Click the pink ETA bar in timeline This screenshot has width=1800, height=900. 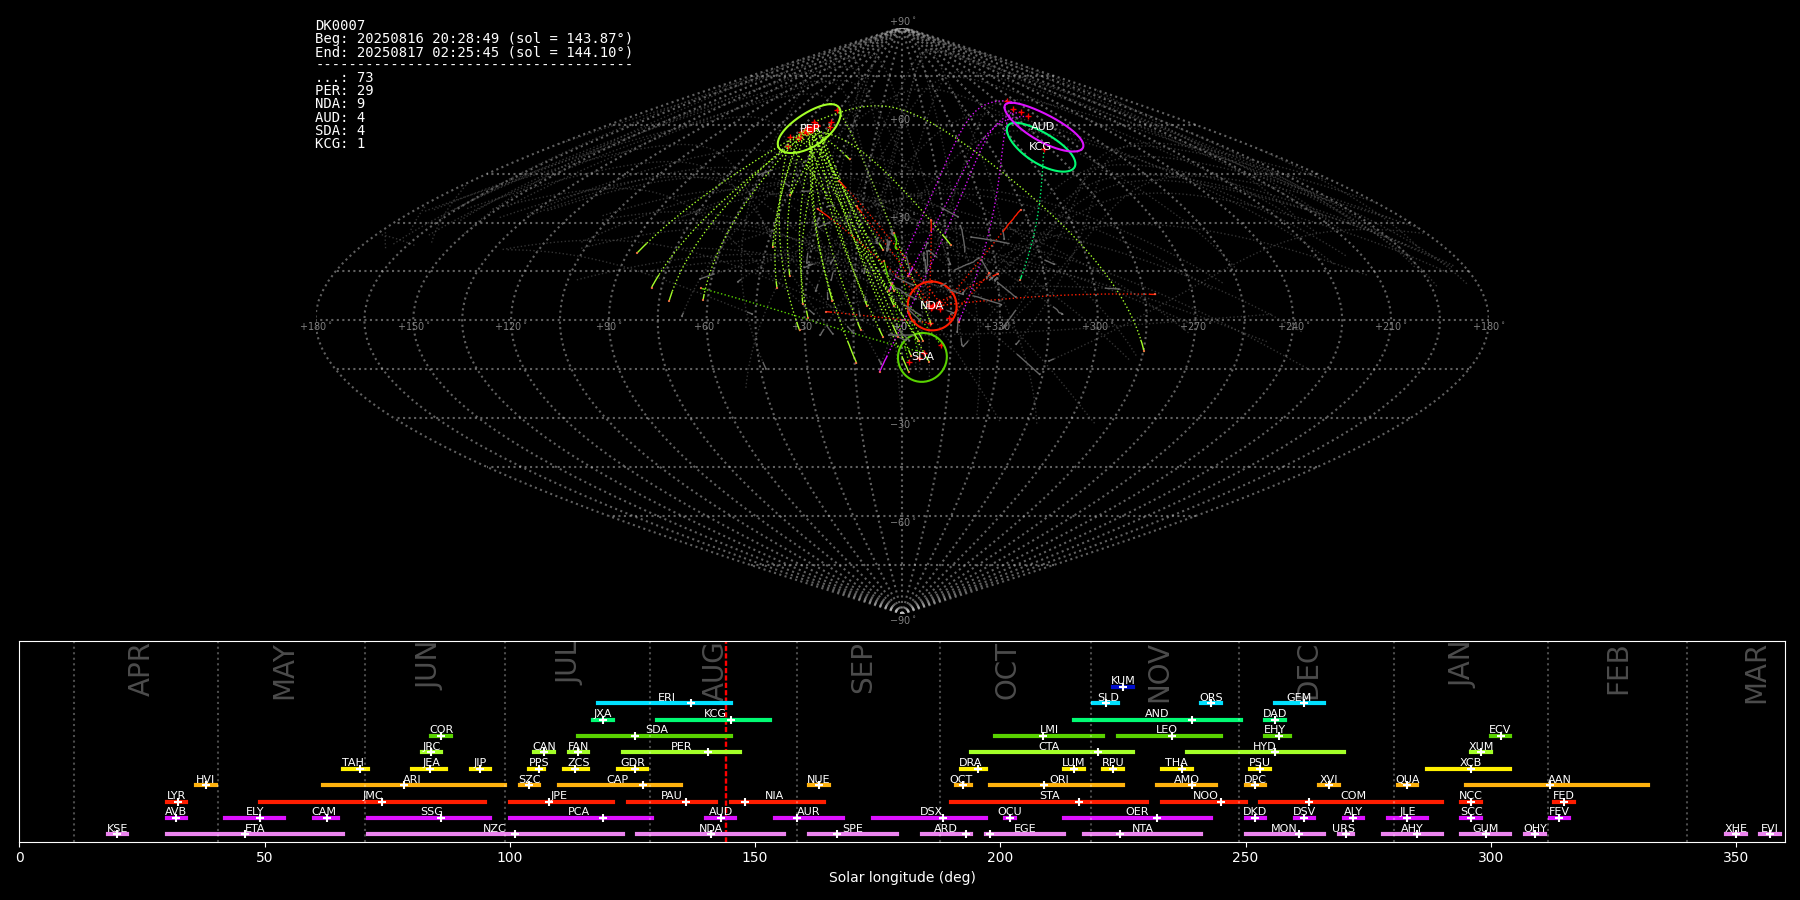coord(255,834)
